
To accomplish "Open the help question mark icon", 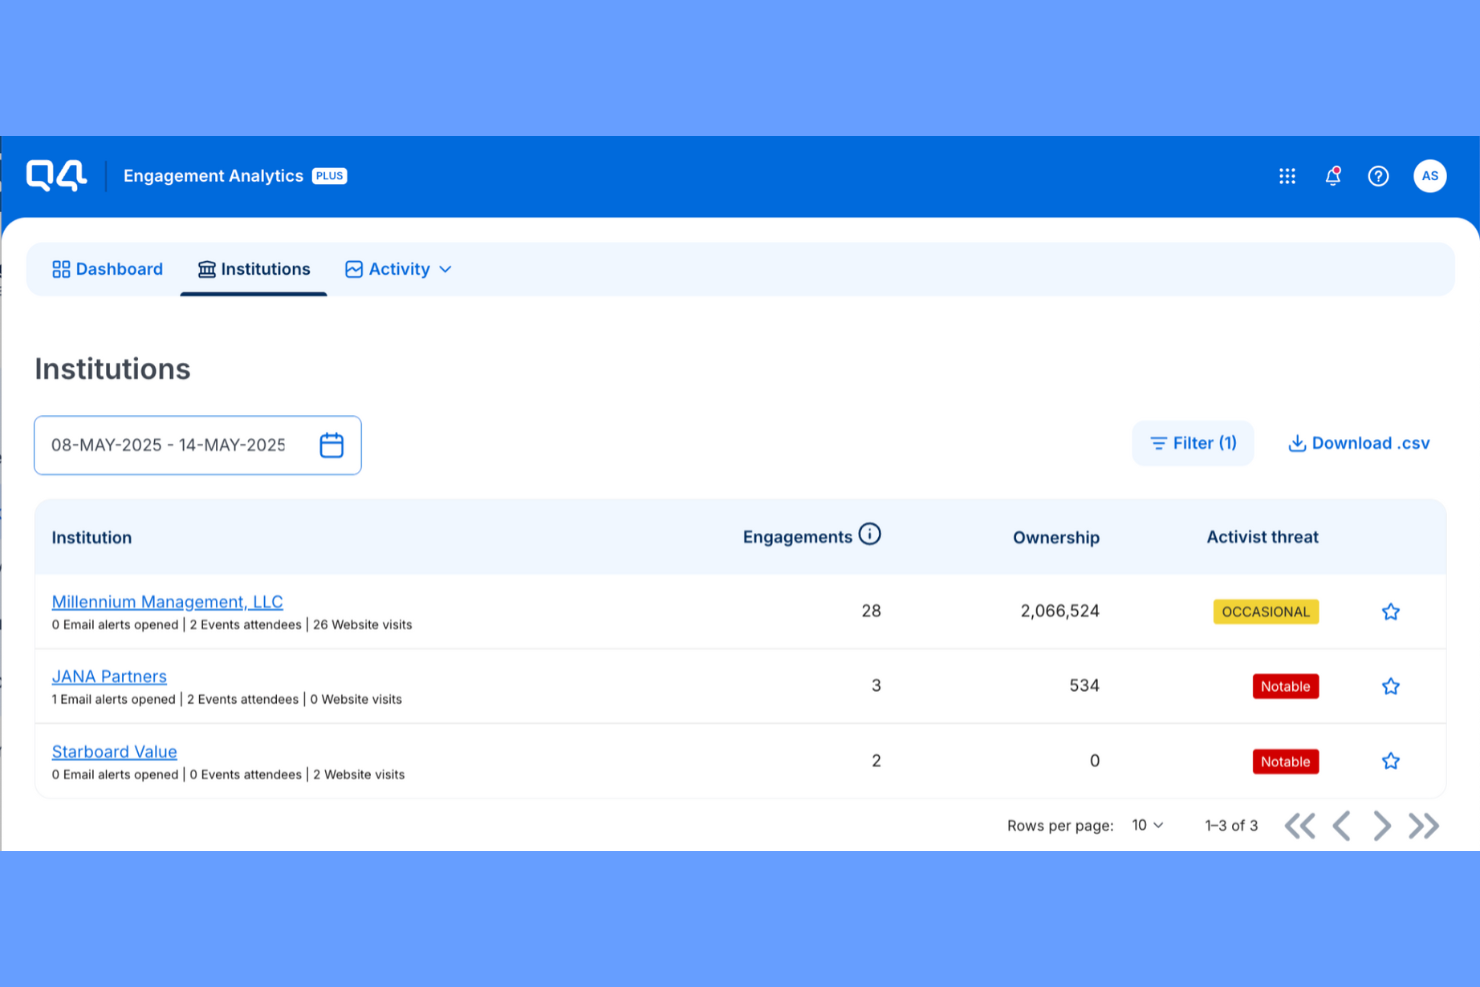I will [1378, 176].
